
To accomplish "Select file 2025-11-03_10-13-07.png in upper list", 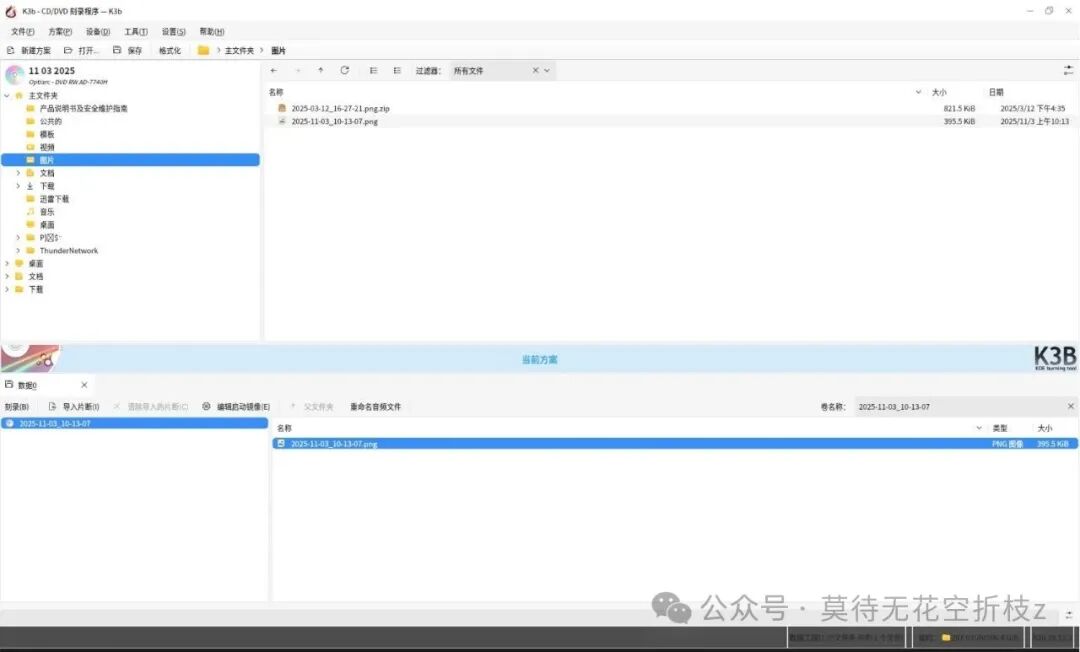I will point(334,121).
